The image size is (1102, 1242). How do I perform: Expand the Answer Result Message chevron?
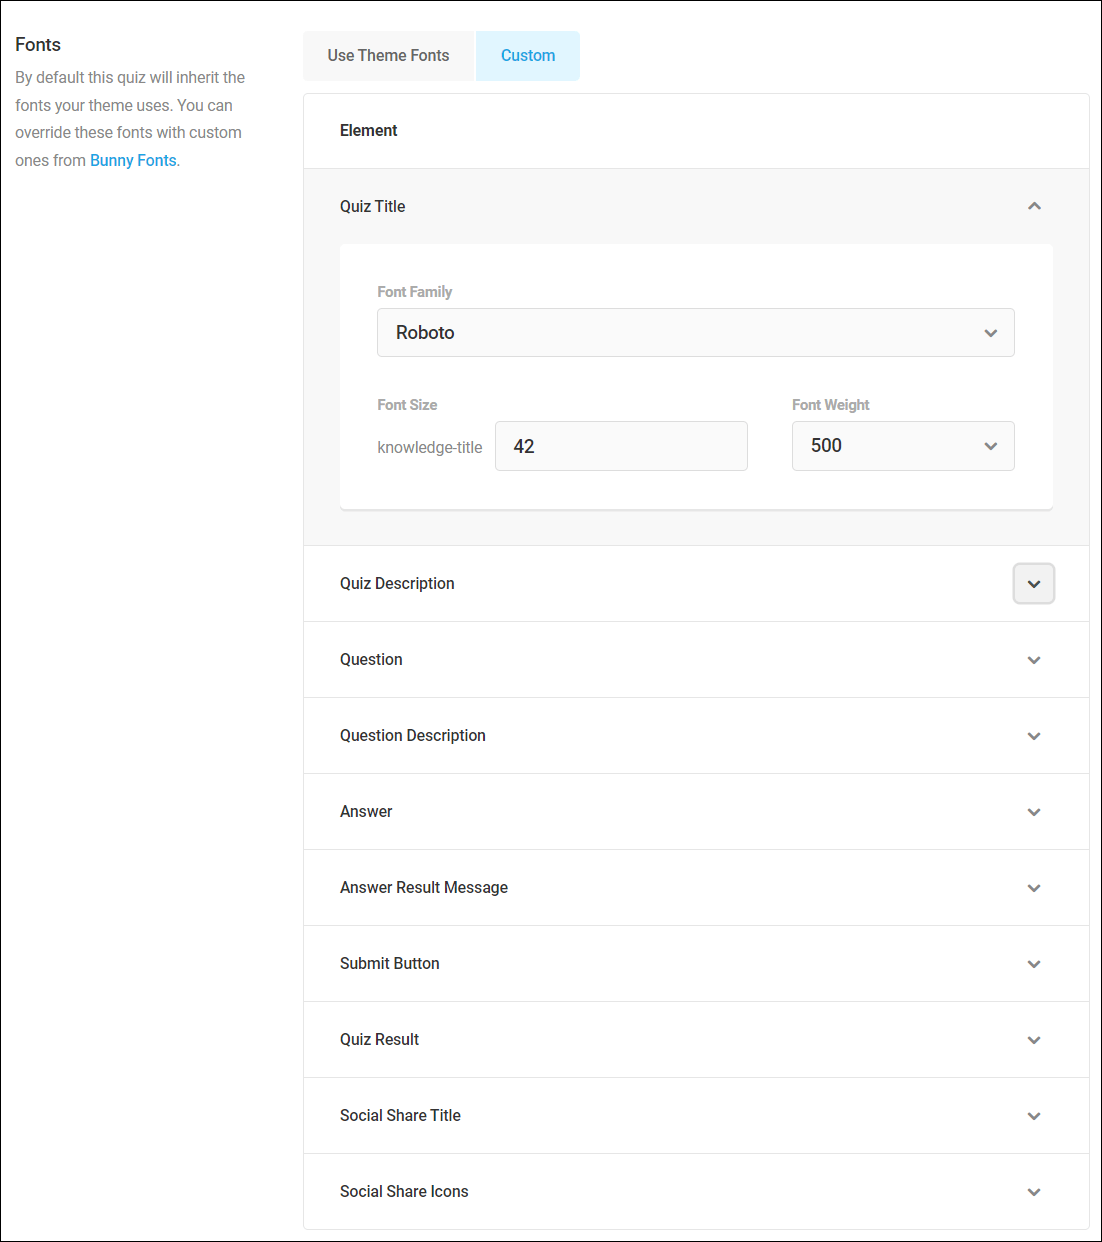1034,888
